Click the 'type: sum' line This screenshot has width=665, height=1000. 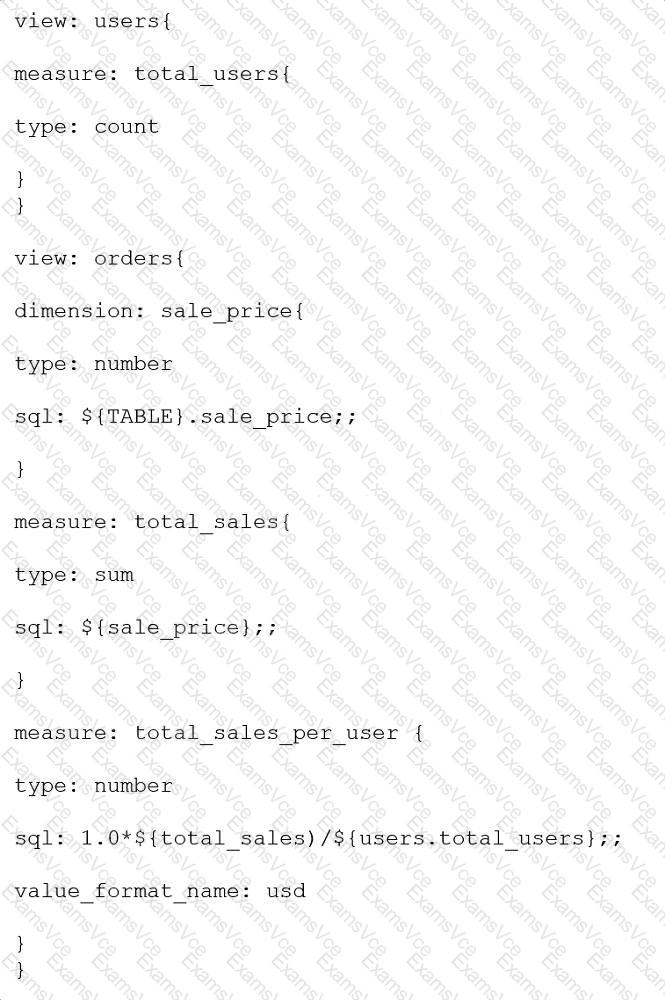pyautogui.click(x=74, y=575)
